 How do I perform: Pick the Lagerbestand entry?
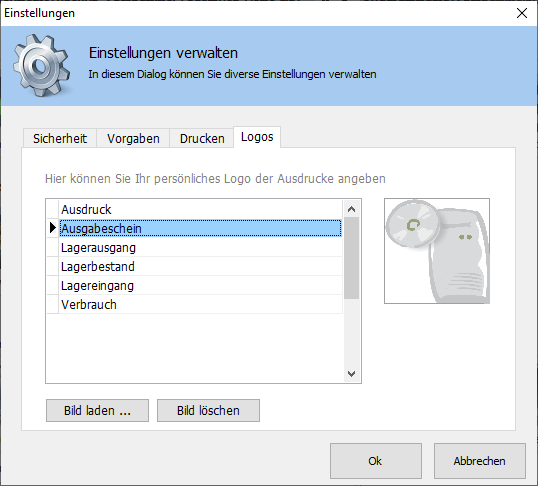point(200,266)
